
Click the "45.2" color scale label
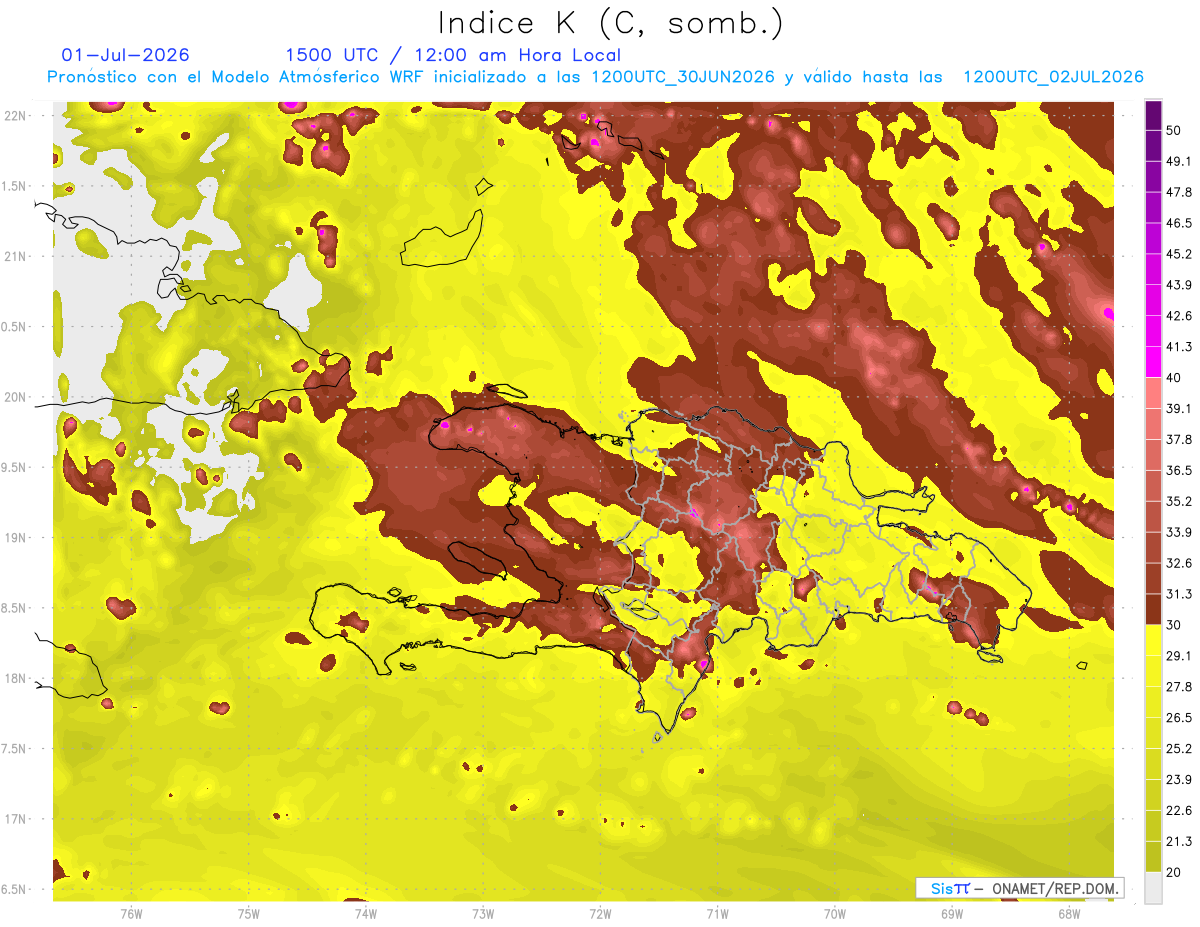point(1180,254)
